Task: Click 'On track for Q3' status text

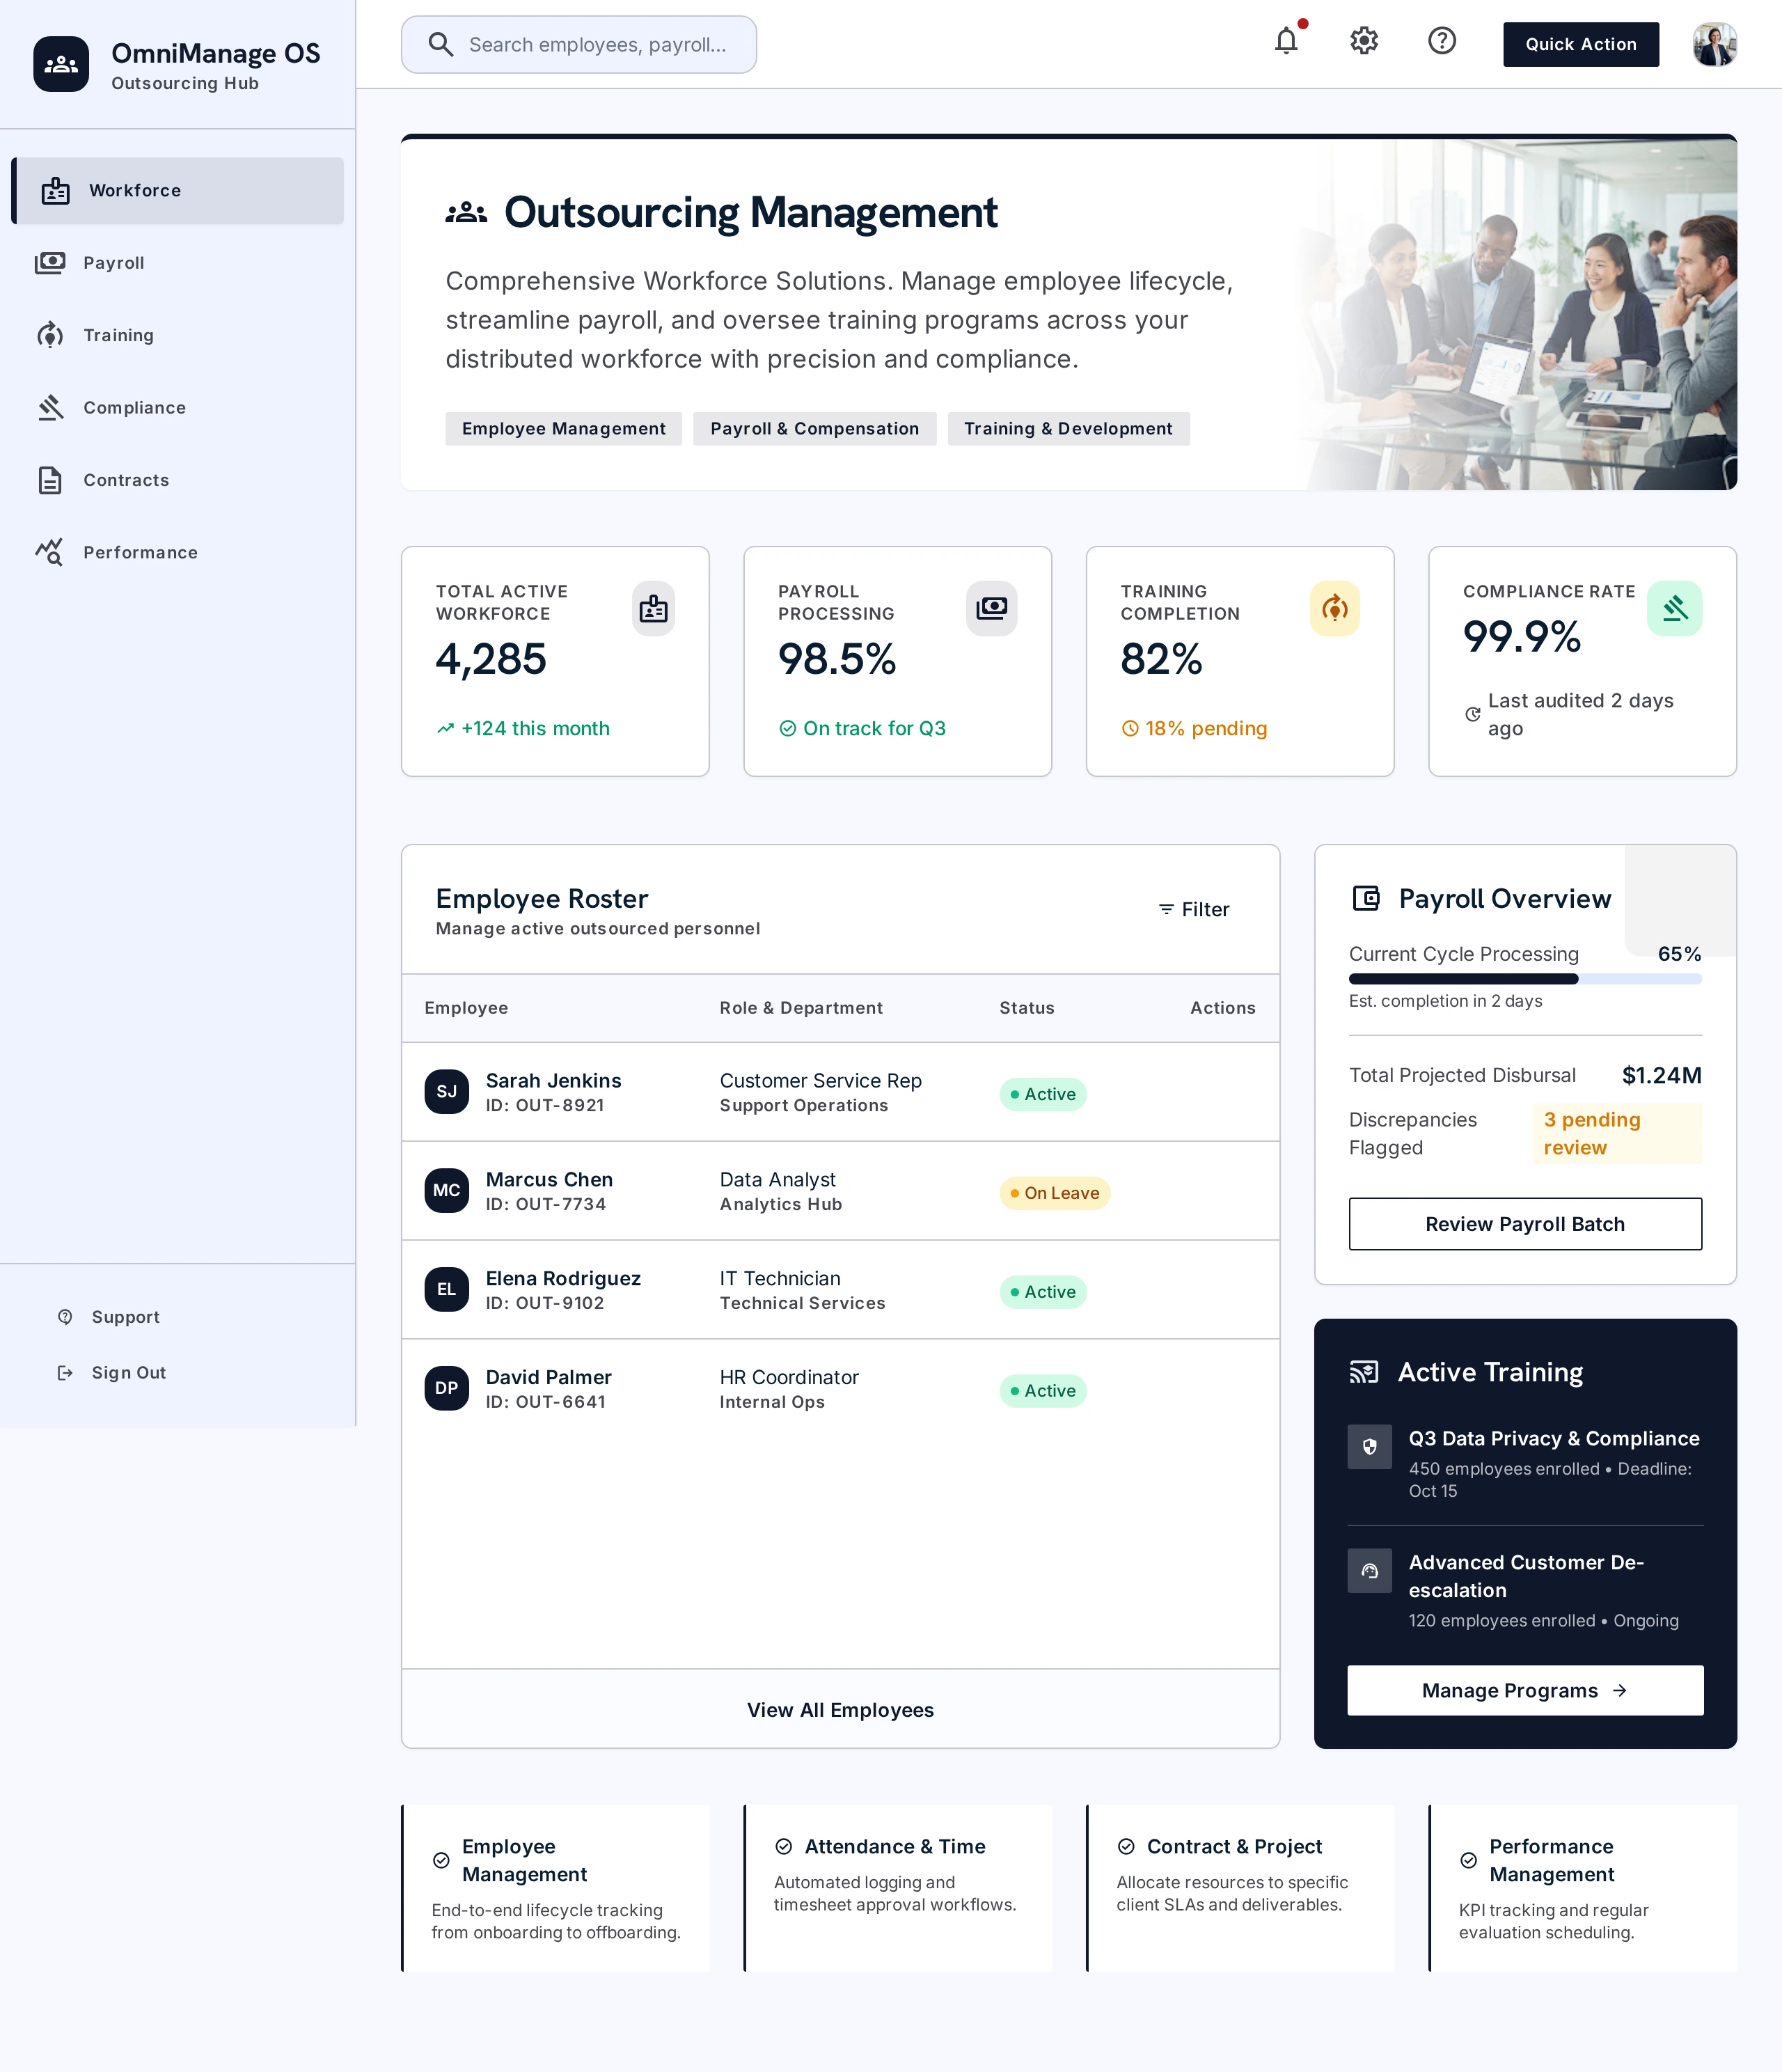Action: click(874, 729)
